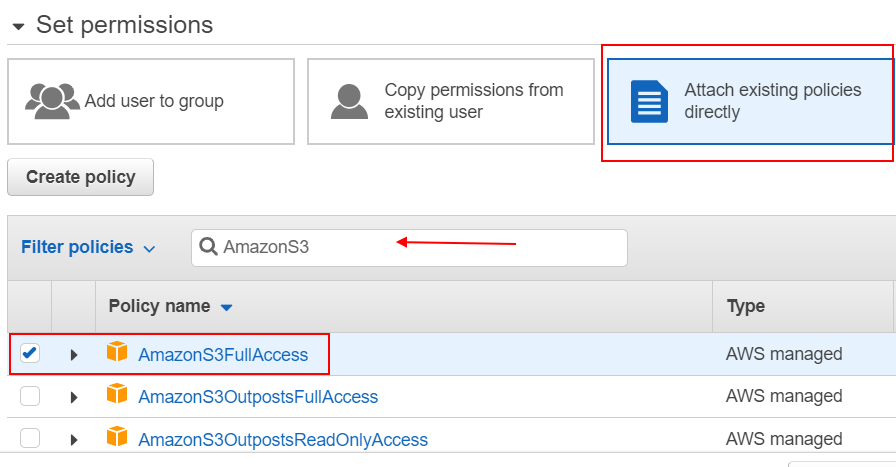This screenshot has width=896, height=467.
Task: Click the policy search field containing AmazonS3
Action: click(x=420, y=247)
